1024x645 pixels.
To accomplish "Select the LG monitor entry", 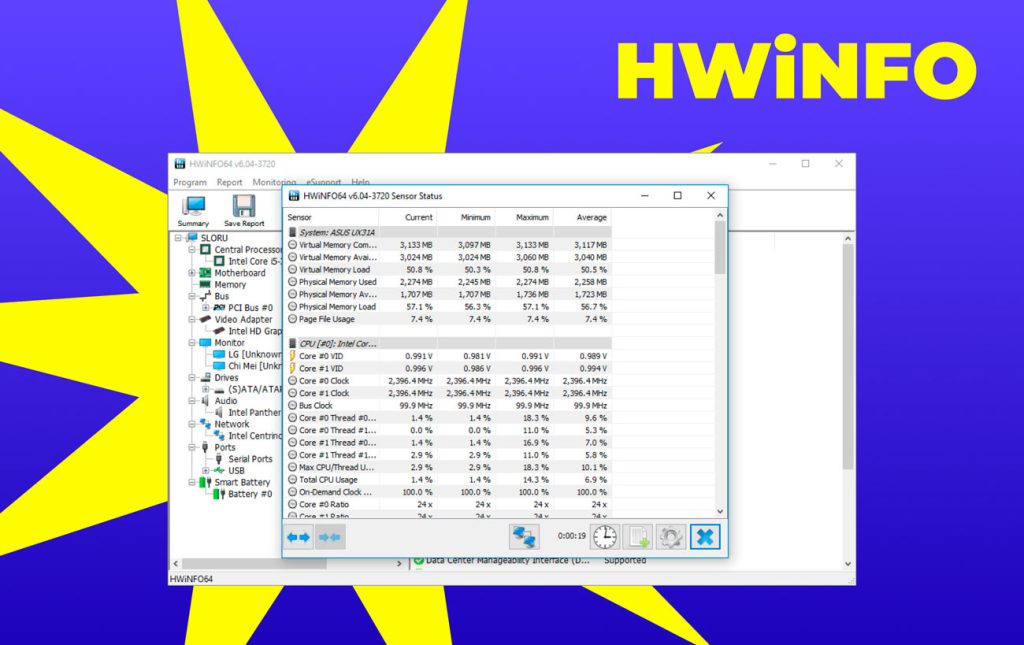I will [254, 354].
